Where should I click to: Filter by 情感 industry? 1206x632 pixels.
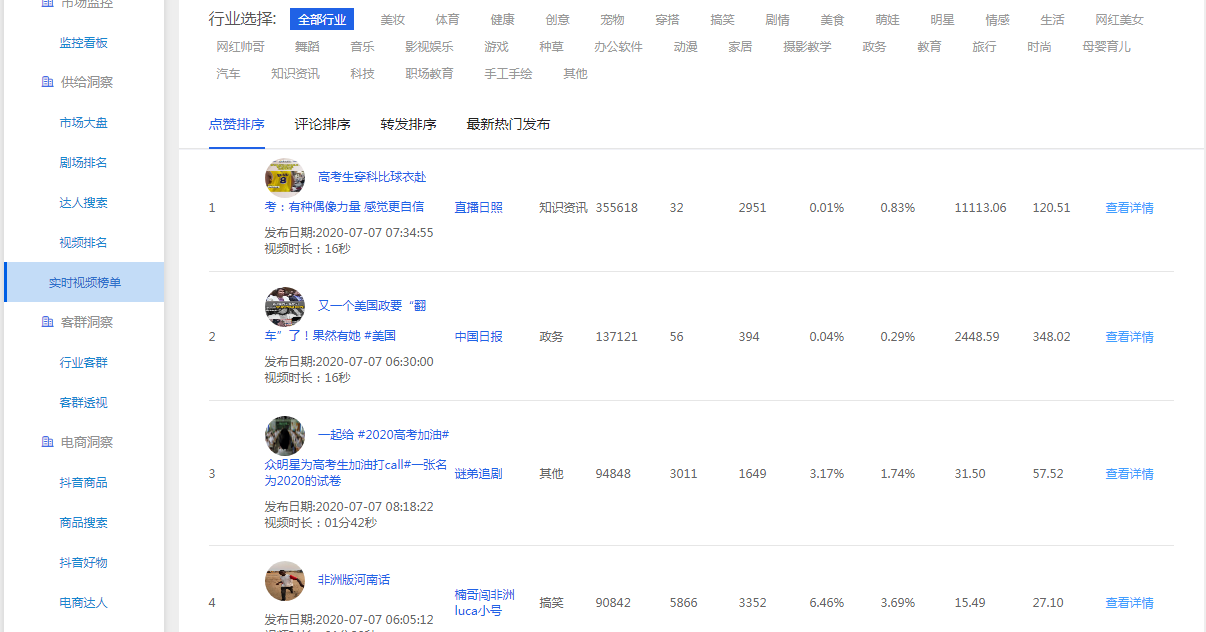pos(998,19)
